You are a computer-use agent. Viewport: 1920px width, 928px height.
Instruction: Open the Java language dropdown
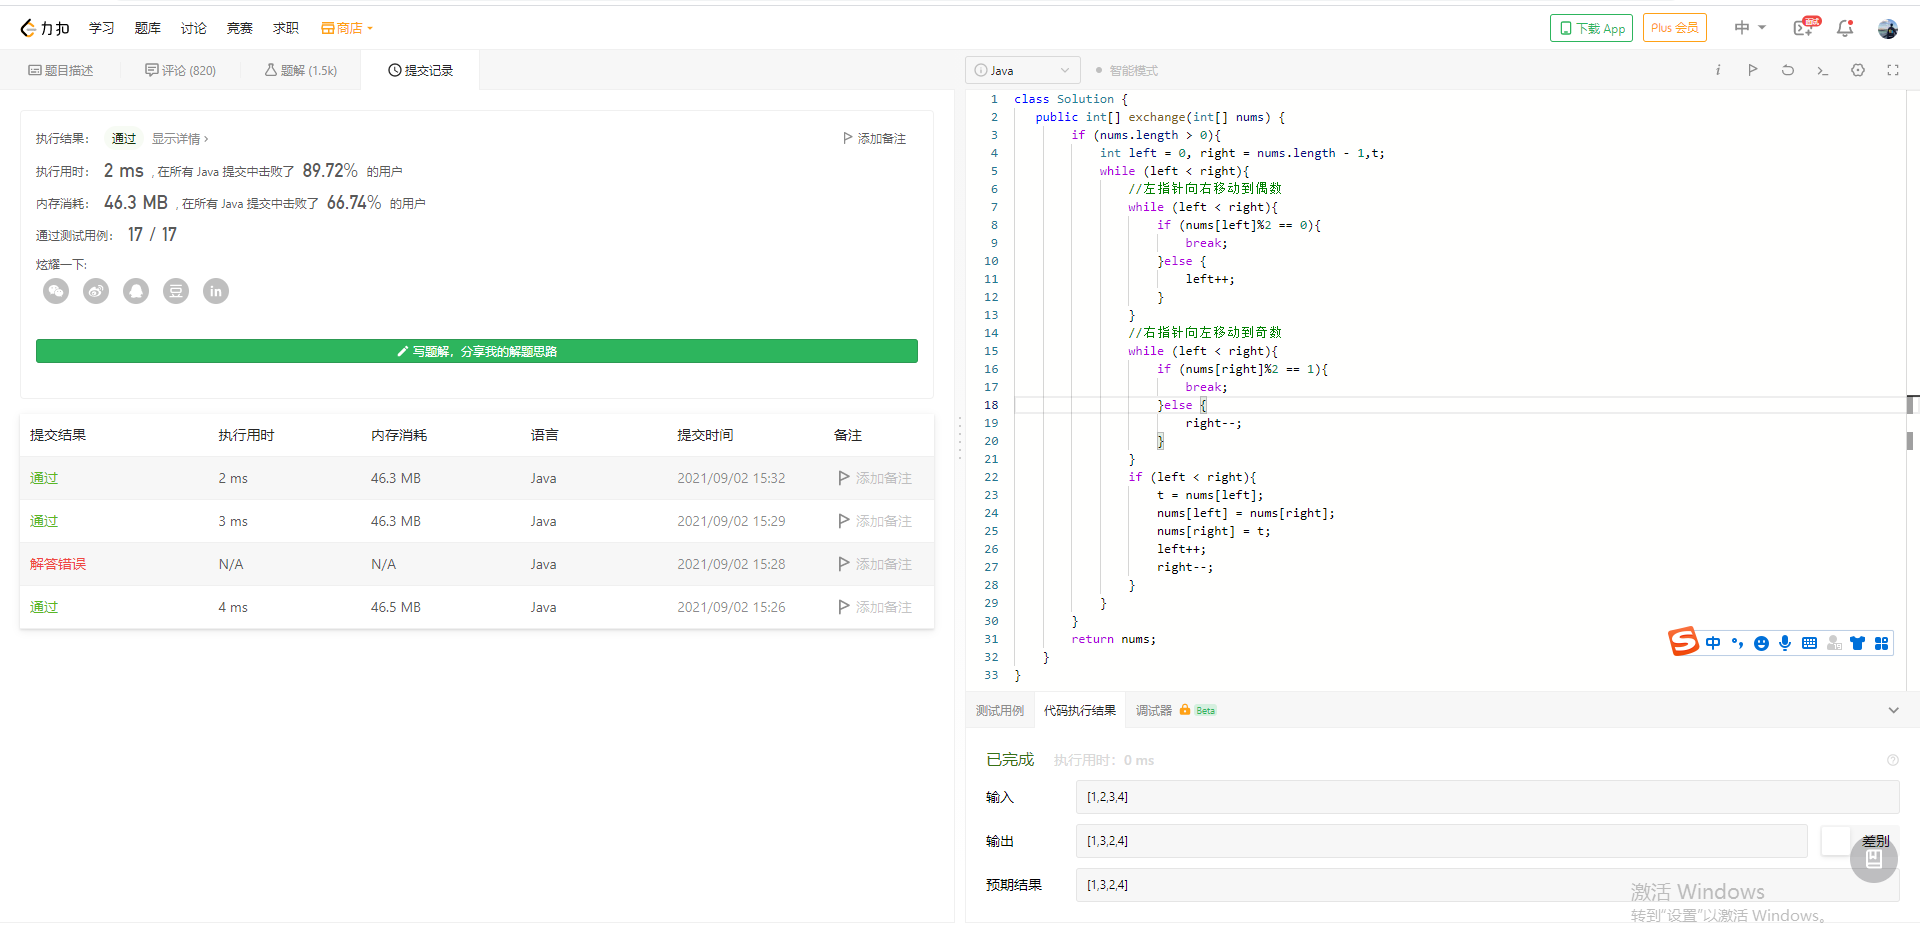tap(1022, 70)
